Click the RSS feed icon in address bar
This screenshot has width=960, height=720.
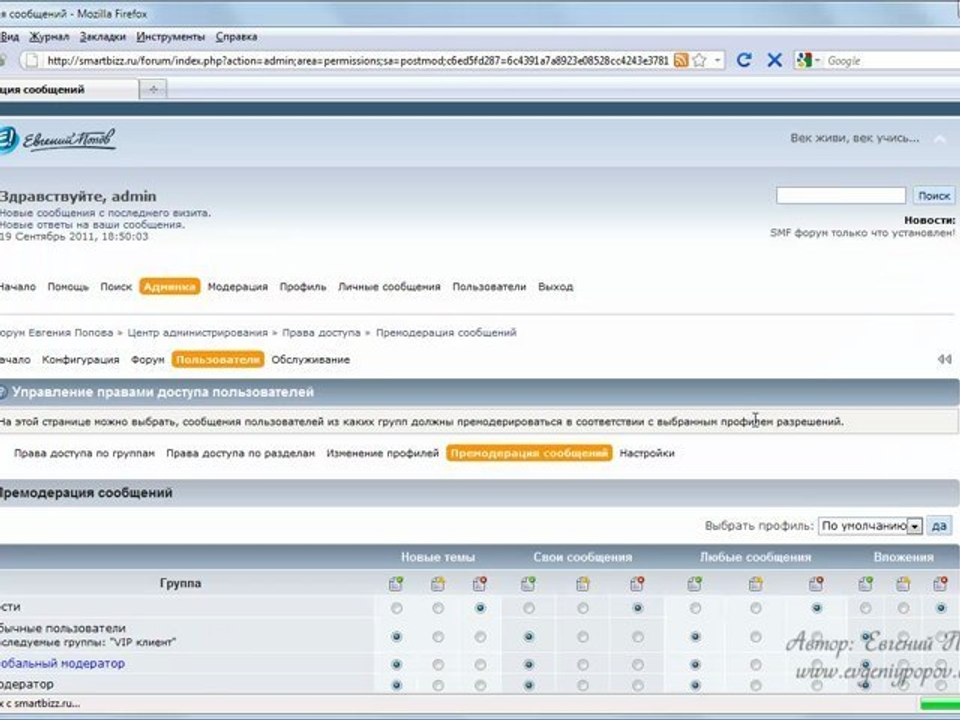coord(681,60)
